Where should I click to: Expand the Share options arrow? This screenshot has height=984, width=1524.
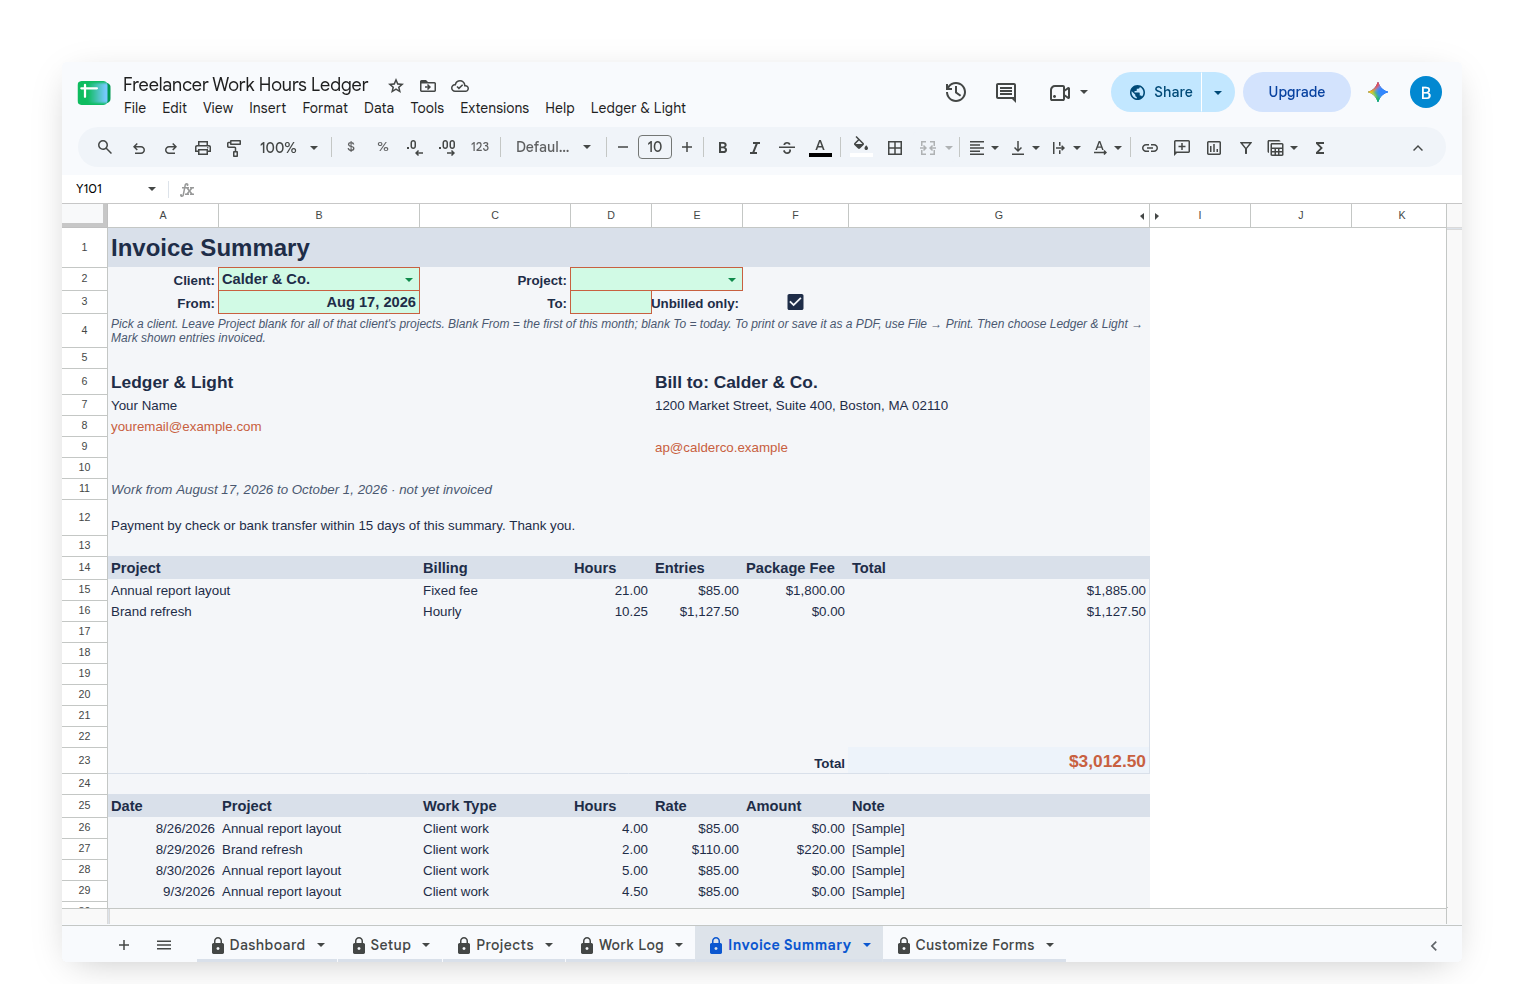point(1218,92)
